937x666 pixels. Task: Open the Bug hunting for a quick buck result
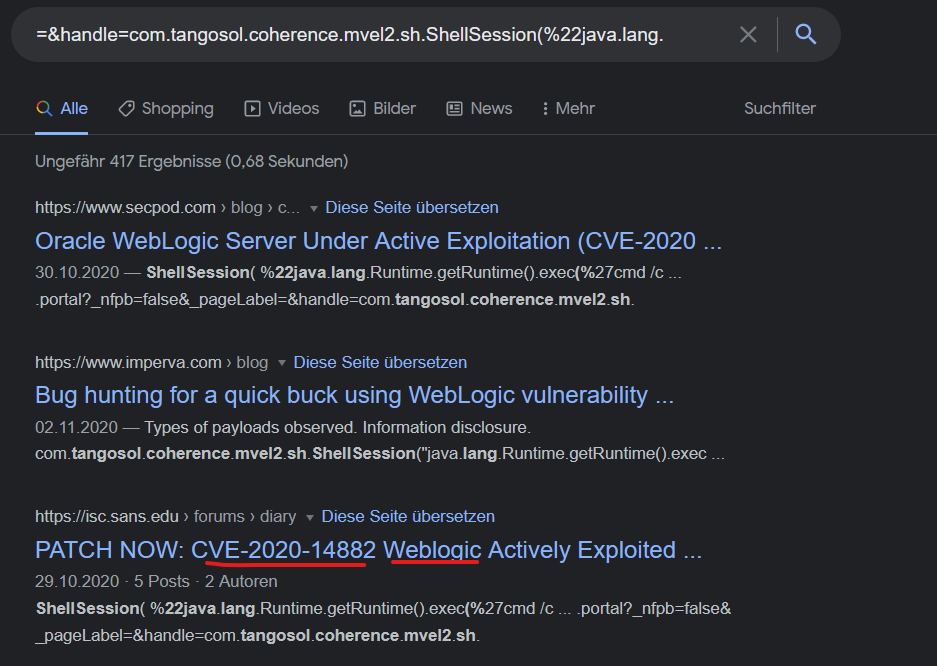click(x=354, y=395)
